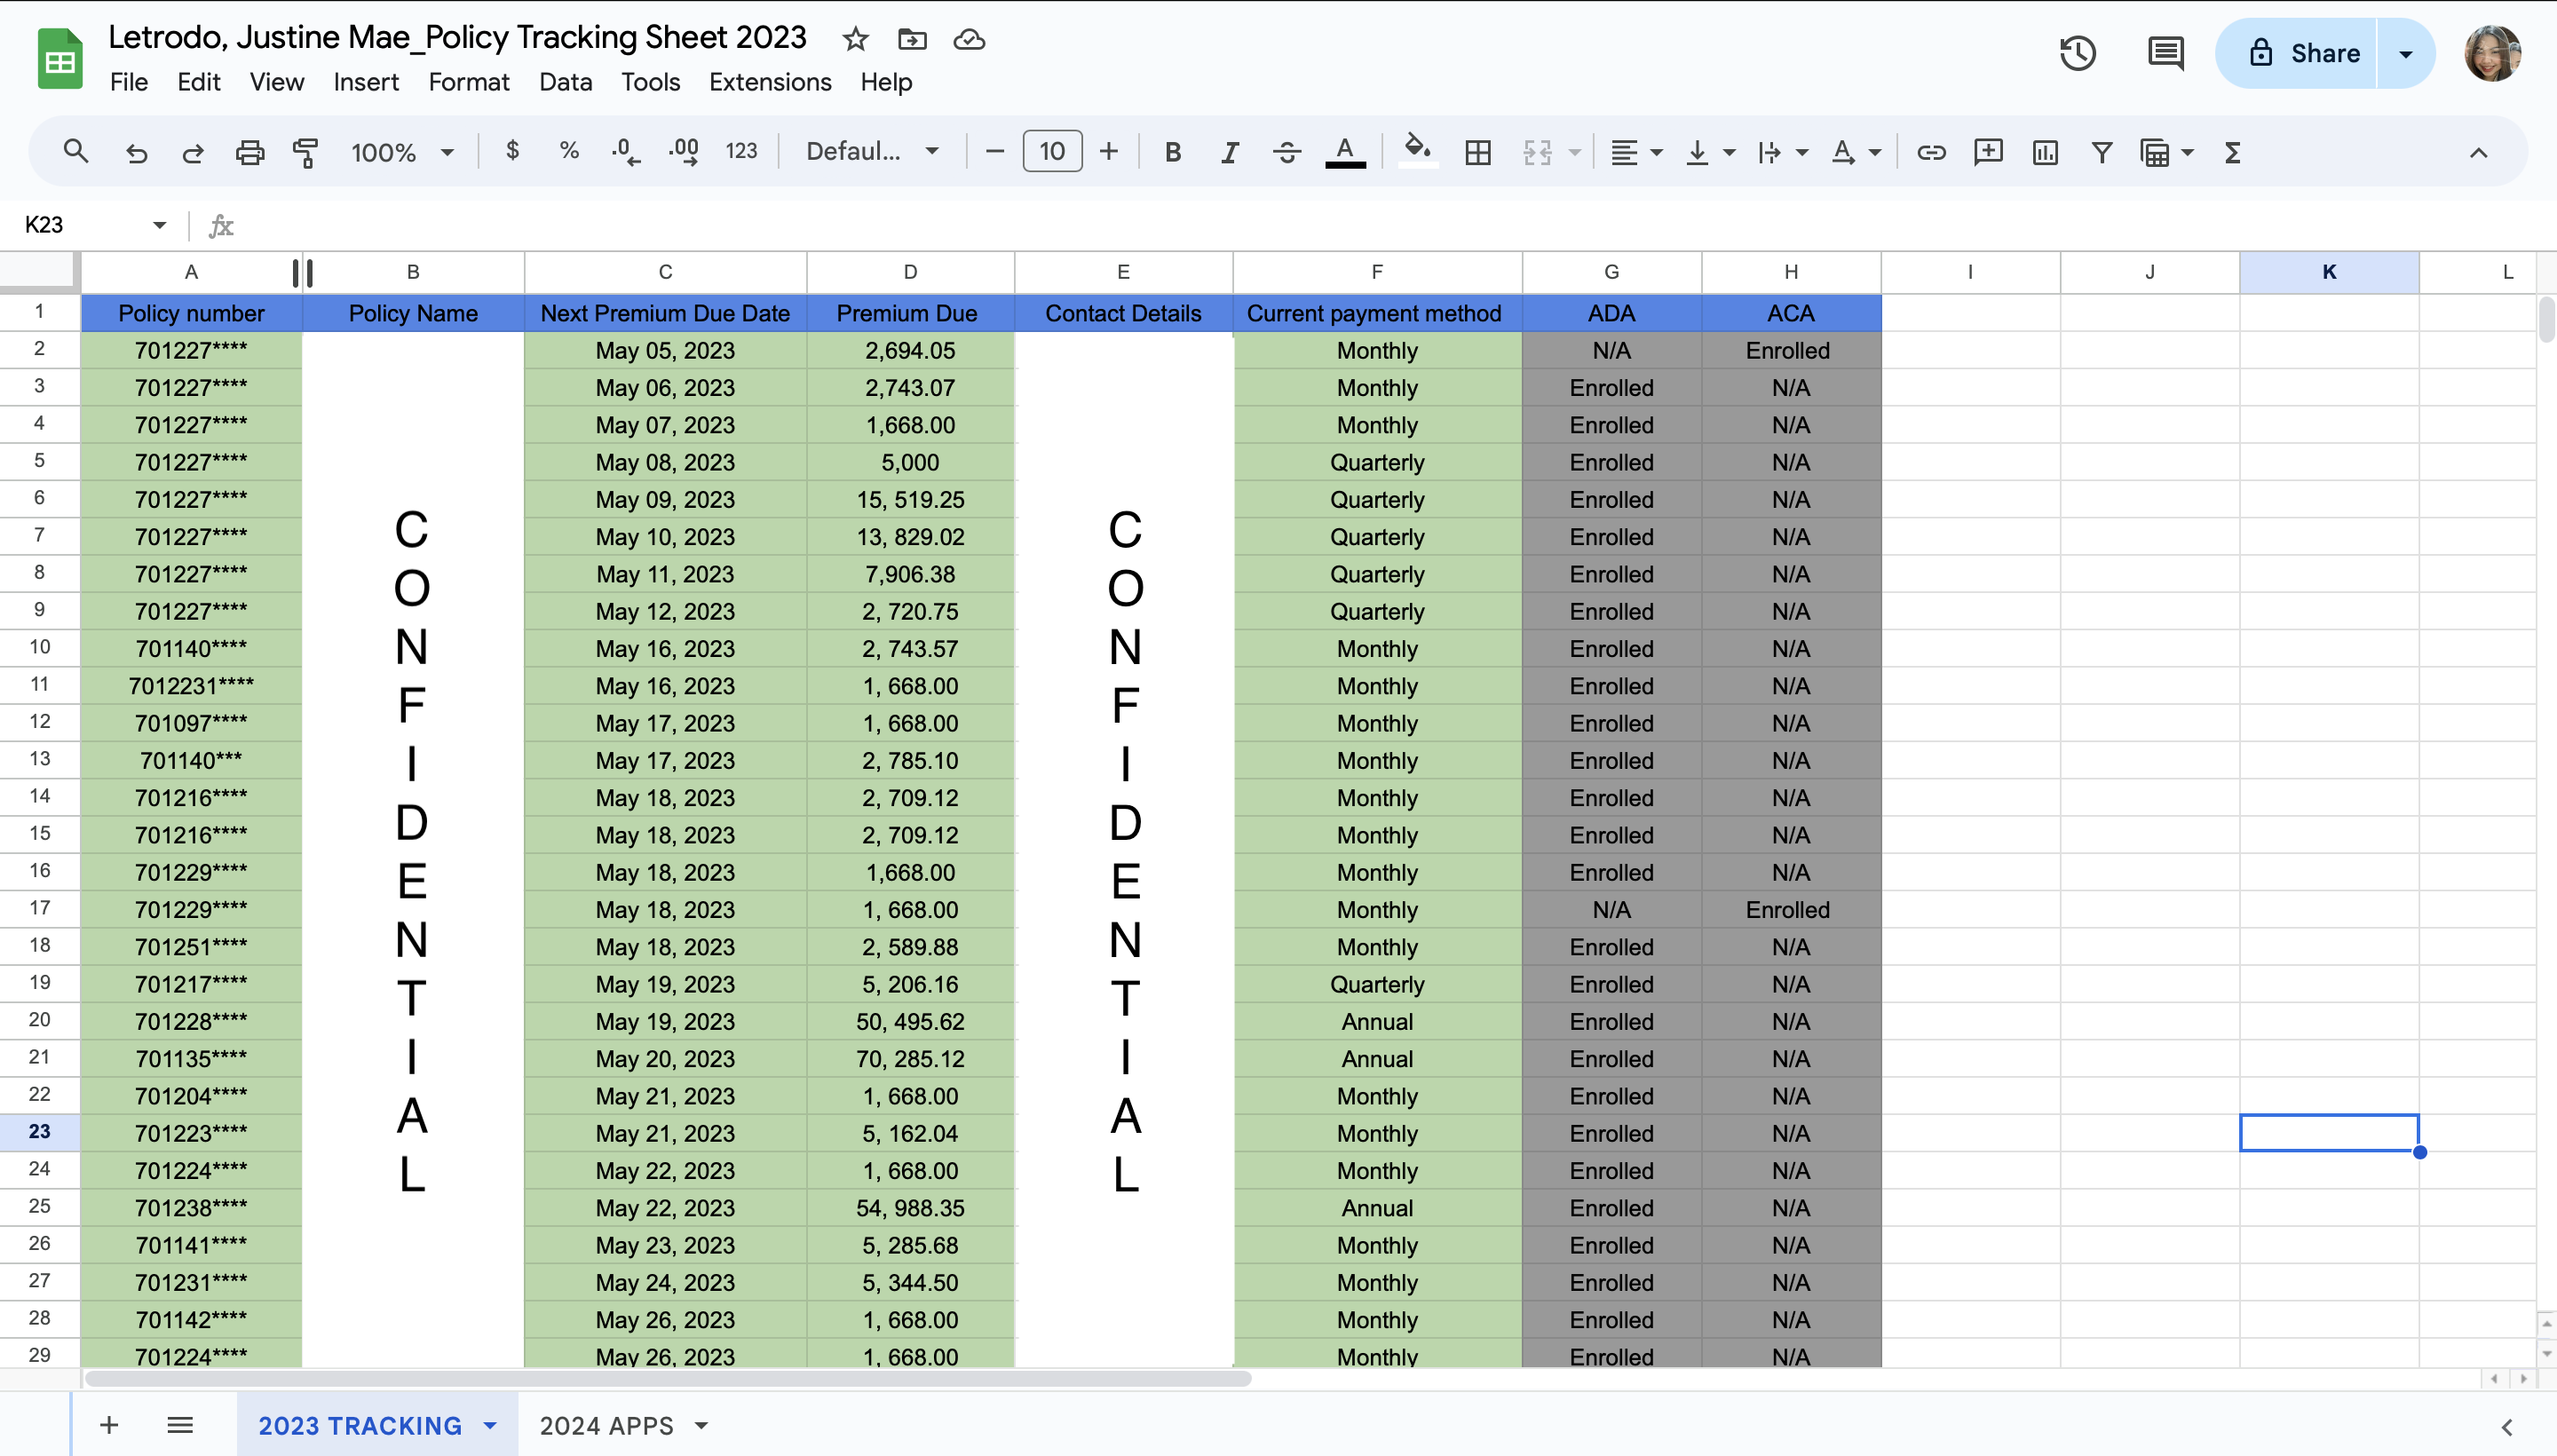
Task: Open the text color picker
Action: click(1345, 152)
